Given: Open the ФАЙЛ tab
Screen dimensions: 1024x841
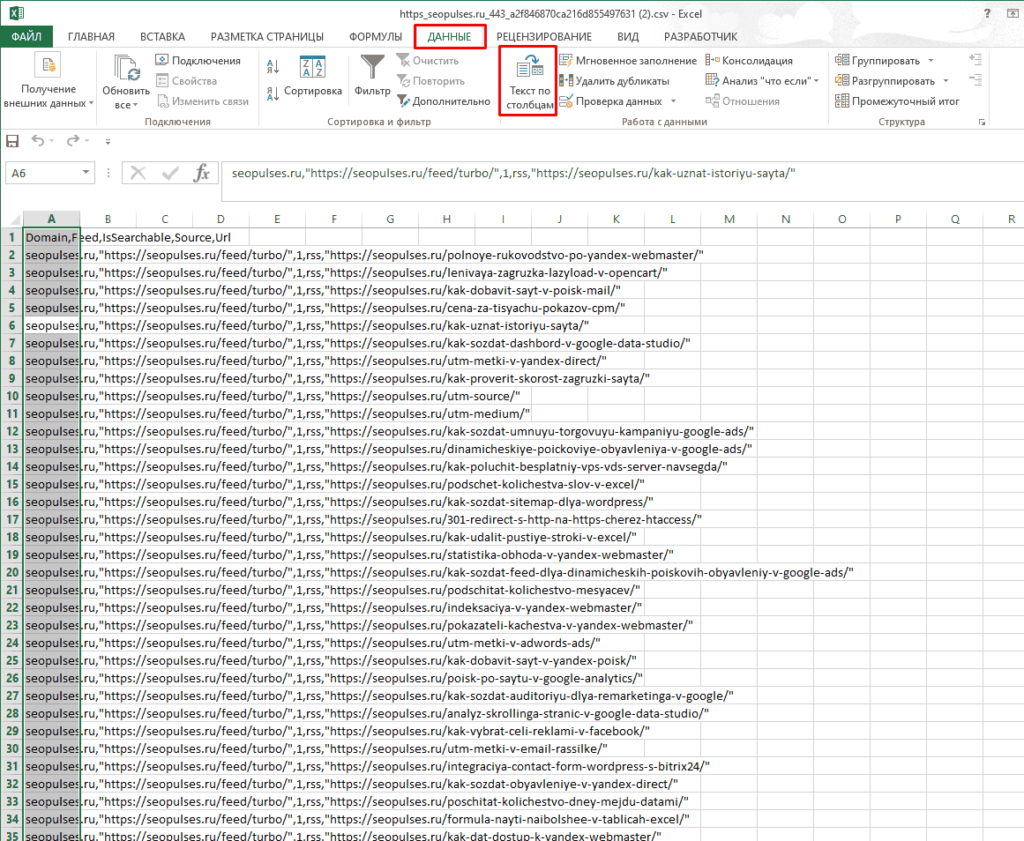Looking at the screenshot, I should 26,37.
